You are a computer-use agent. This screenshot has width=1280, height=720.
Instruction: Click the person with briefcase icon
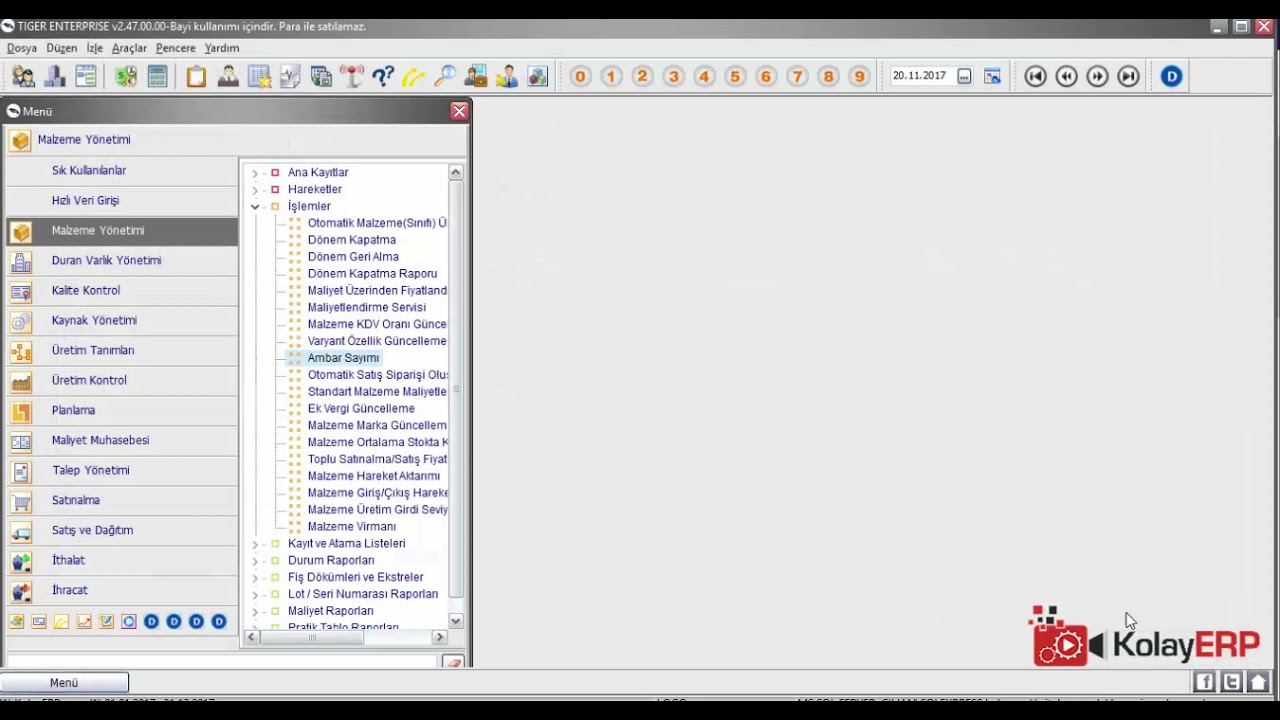coord(476,76)
